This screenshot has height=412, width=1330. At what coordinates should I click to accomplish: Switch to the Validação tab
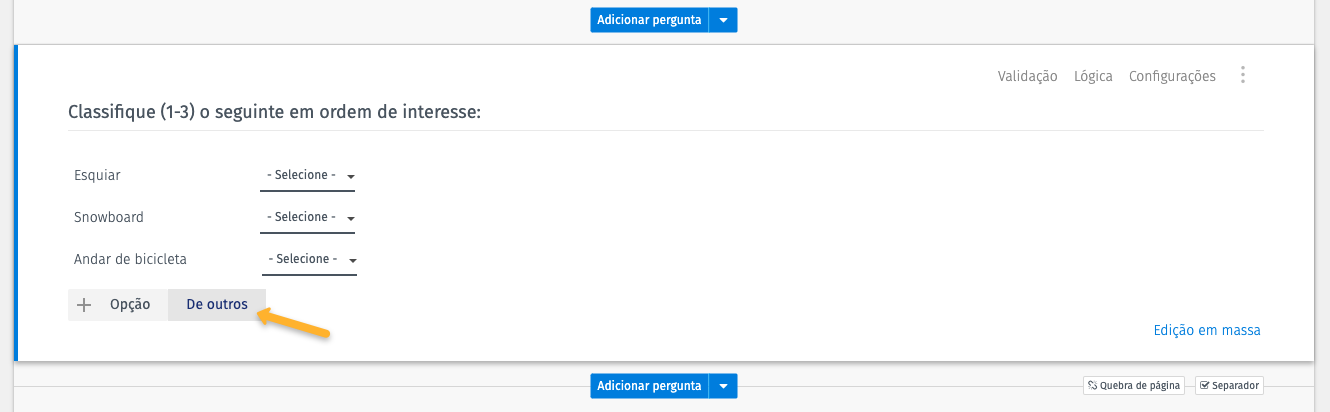tap(1027, 76)
